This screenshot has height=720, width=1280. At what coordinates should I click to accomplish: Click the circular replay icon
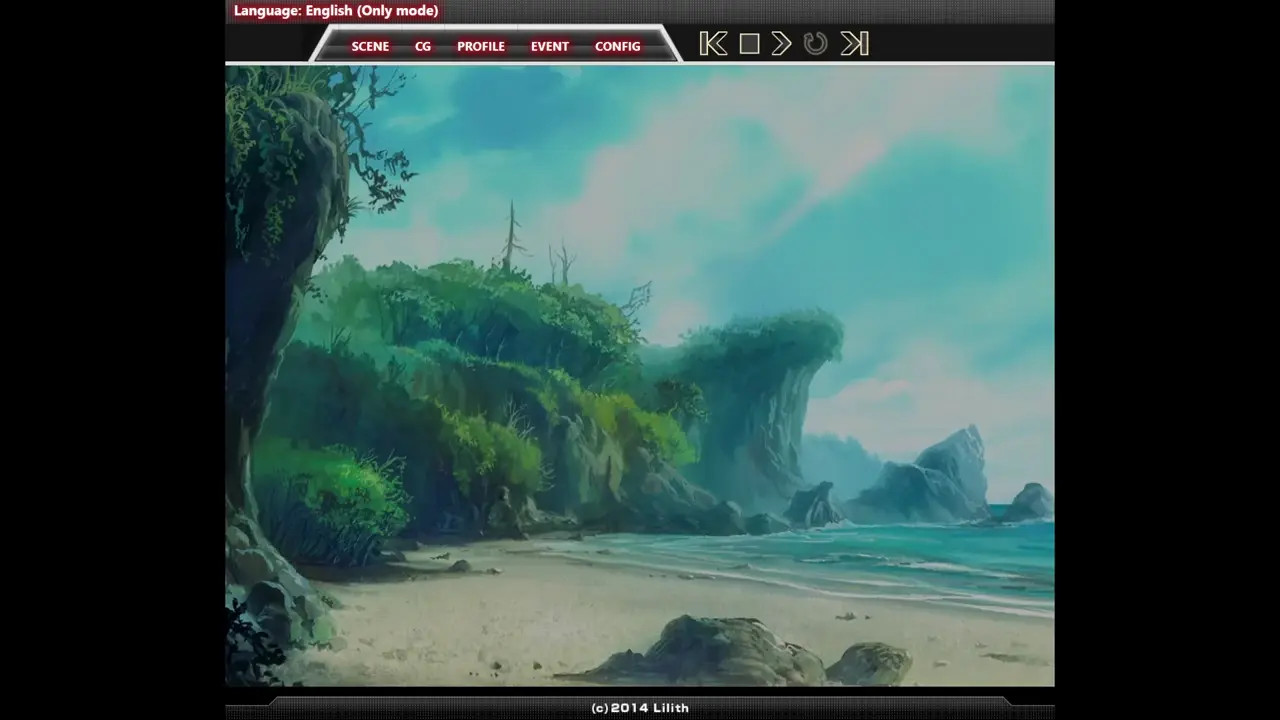click(816, 44)
